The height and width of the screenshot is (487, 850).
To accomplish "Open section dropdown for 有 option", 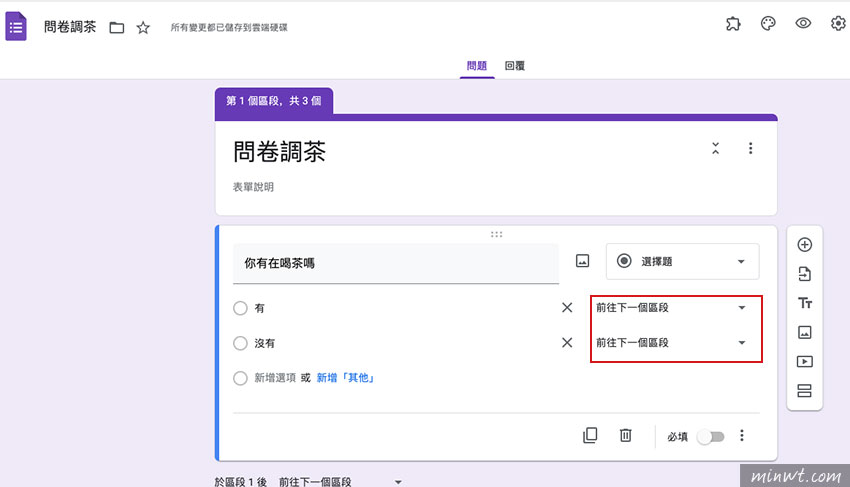I will pos(671,307).
